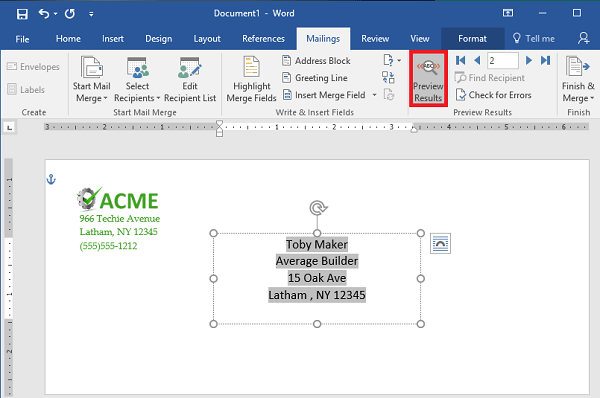Minimize the Word window
The image size is (600, 398).
point(542,13)
